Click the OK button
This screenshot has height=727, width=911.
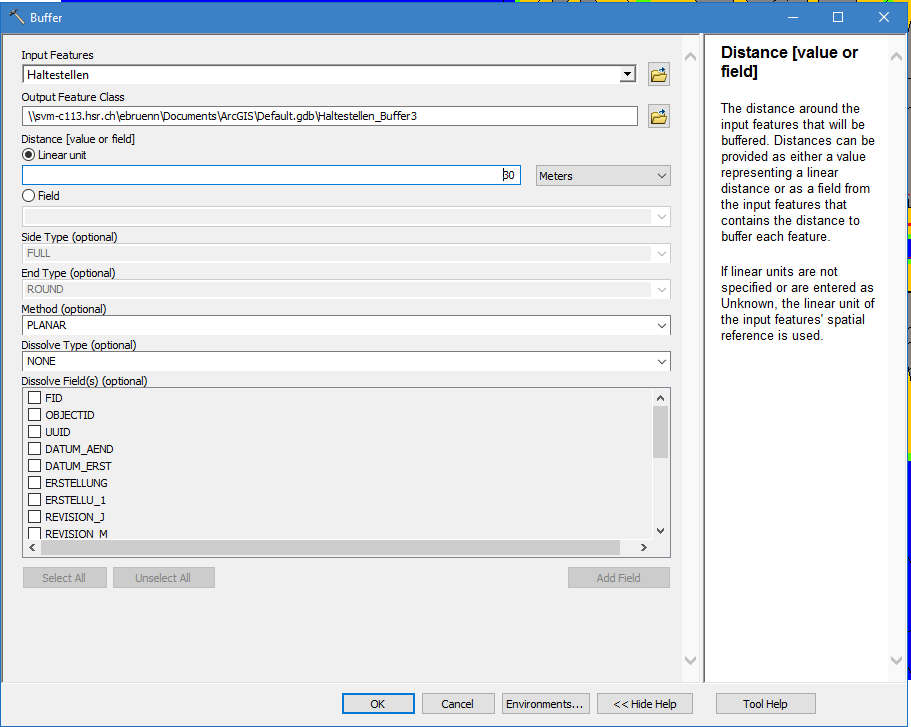click(377, 704)
